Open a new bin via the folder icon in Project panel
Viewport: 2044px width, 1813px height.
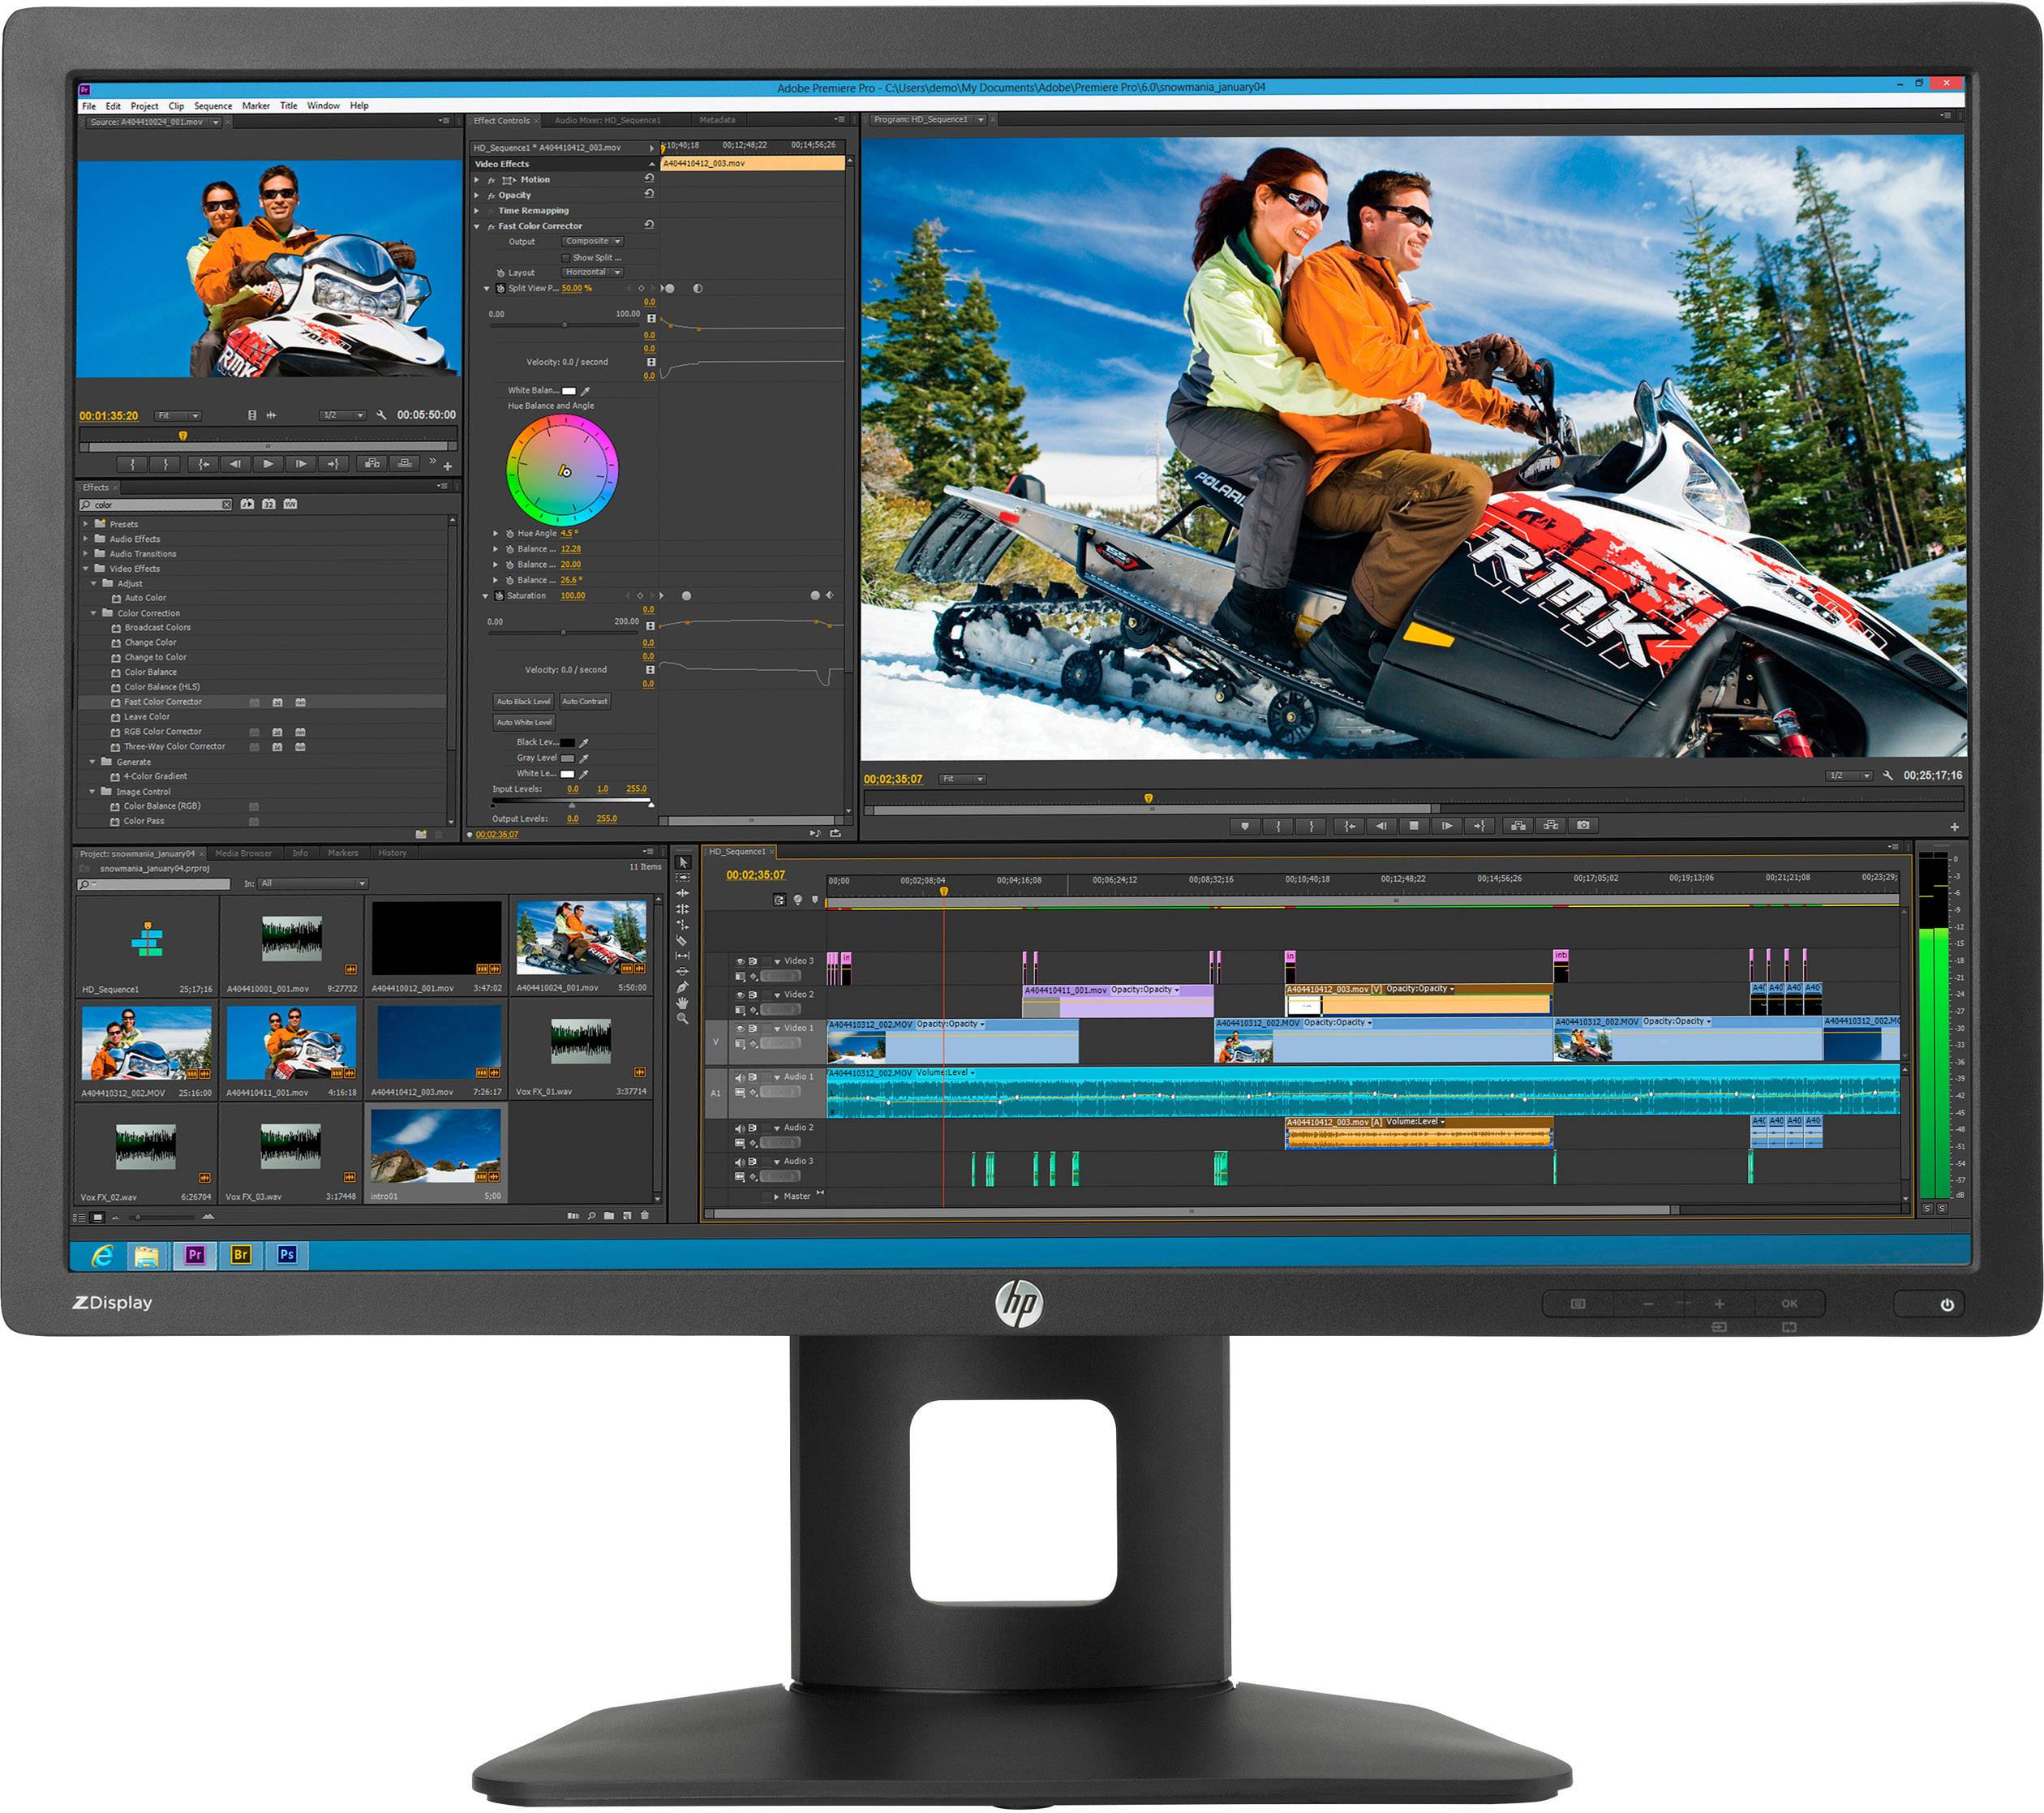(609, 1216)
